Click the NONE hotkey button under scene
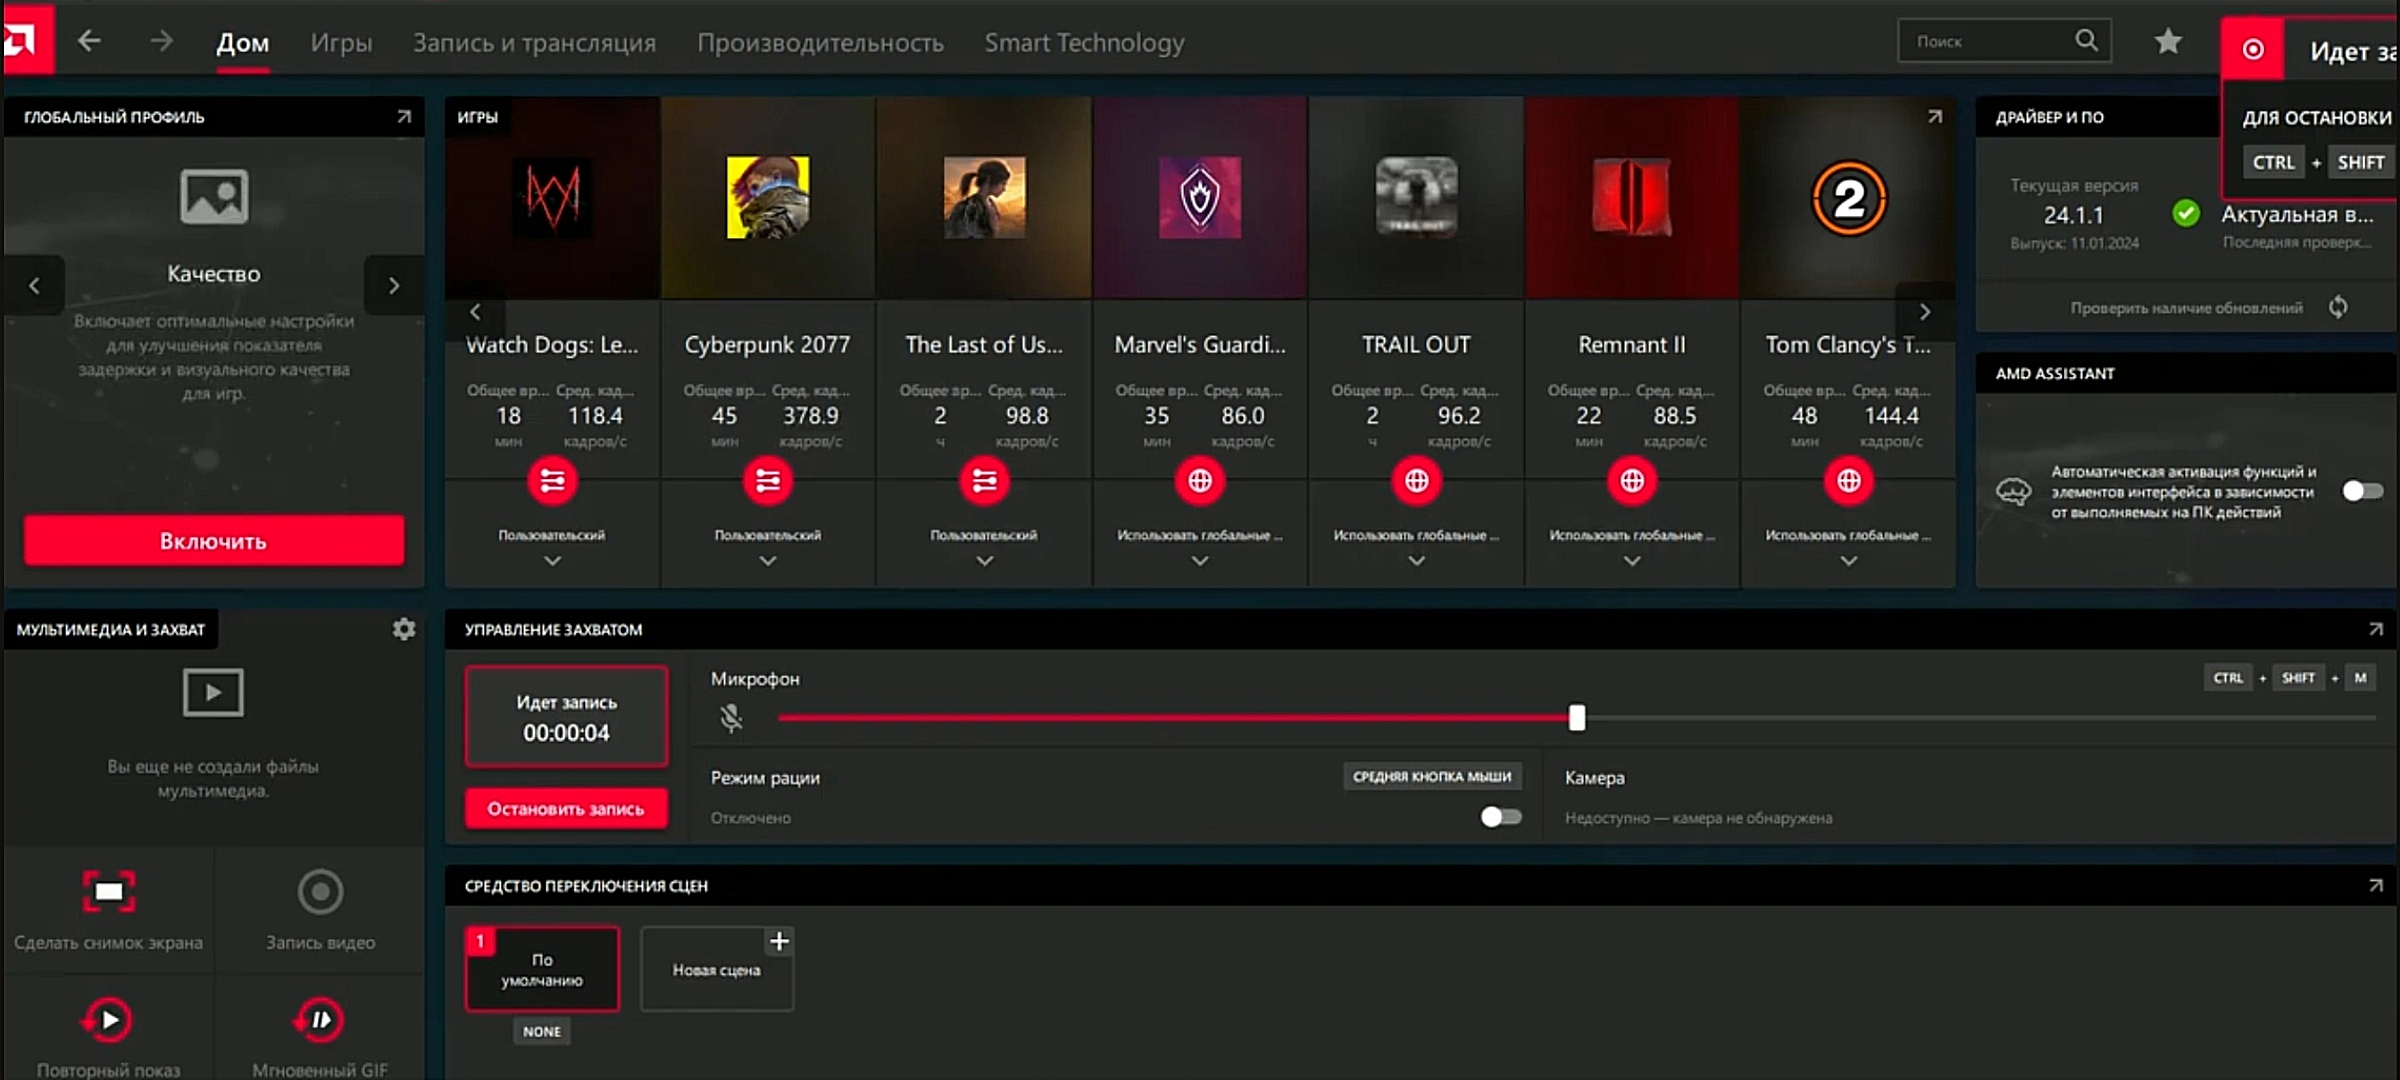The width and height of the screenshot is (2400, 1080). pyautogui.click(x=542, y=1031)
